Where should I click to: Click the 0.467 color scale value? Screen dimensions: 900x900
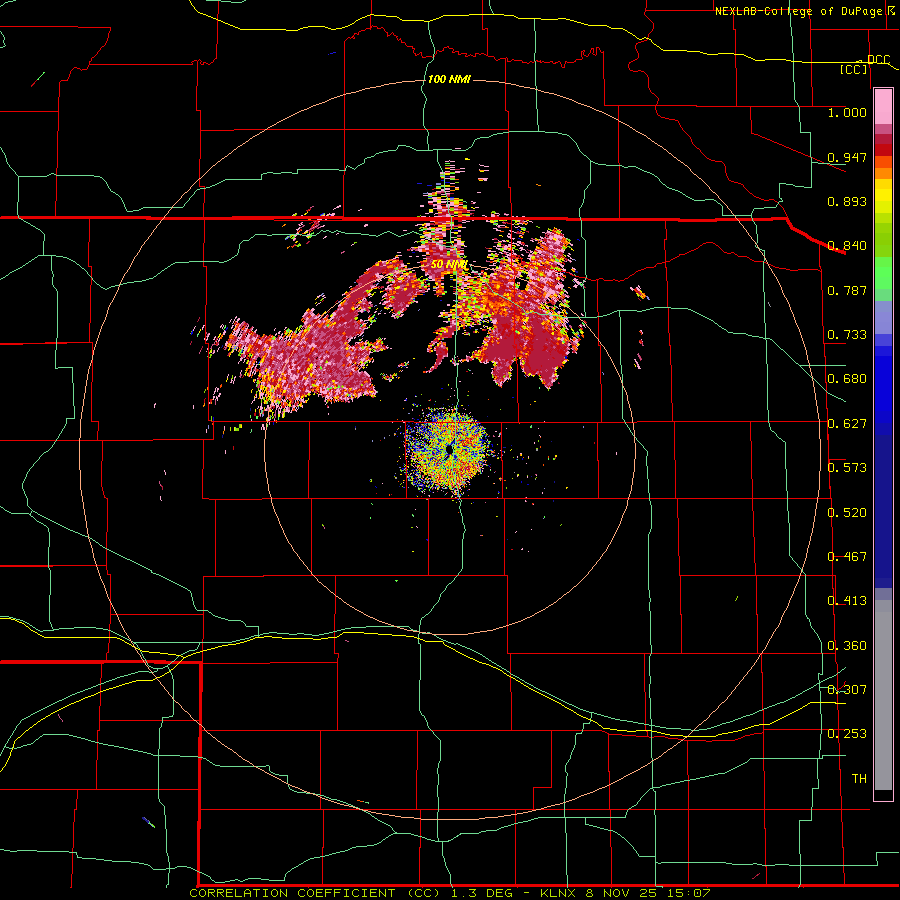coord(847,557)
